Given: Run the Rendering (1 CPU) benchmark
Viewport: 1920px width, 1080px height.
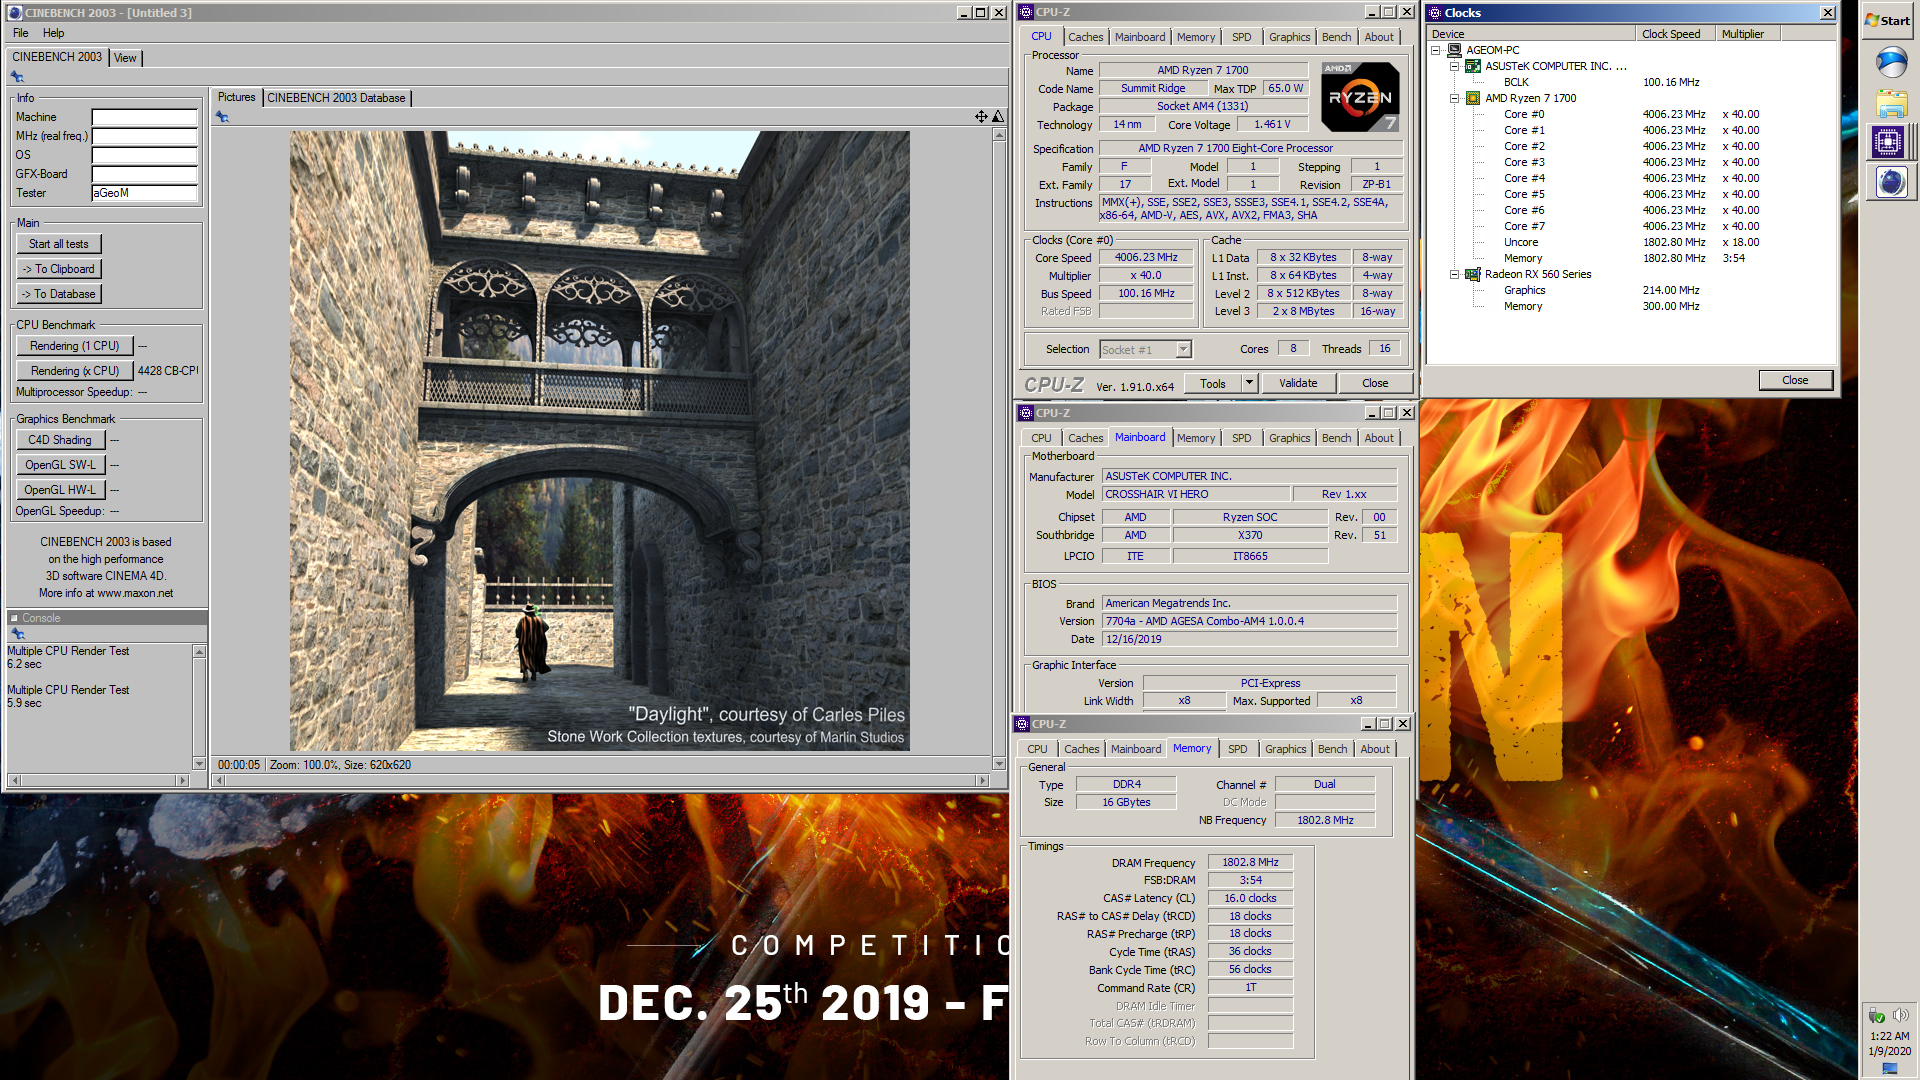Looking at the screenshot, I should [x=74, y=346].
